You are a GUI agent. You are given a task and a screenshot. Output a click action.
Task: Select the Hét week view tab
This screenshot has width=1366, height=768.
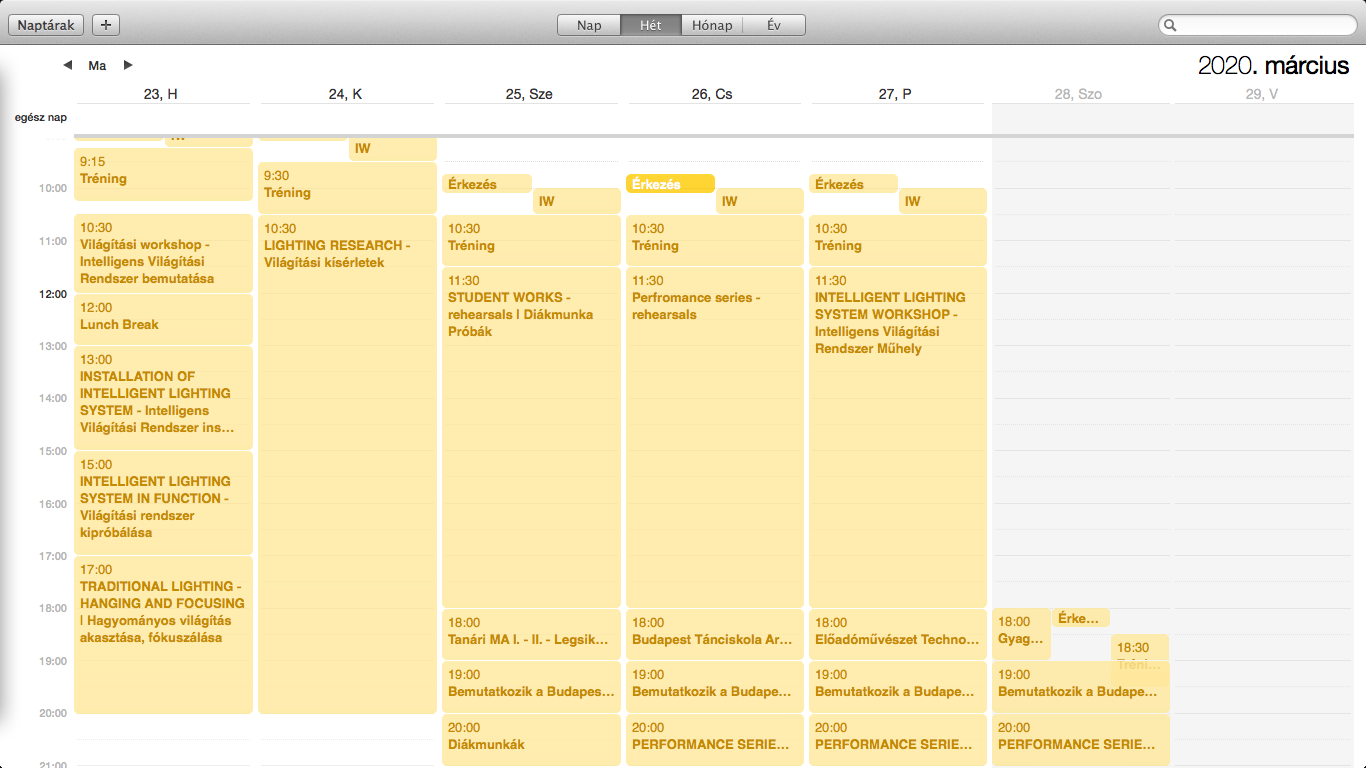point(651,25)
